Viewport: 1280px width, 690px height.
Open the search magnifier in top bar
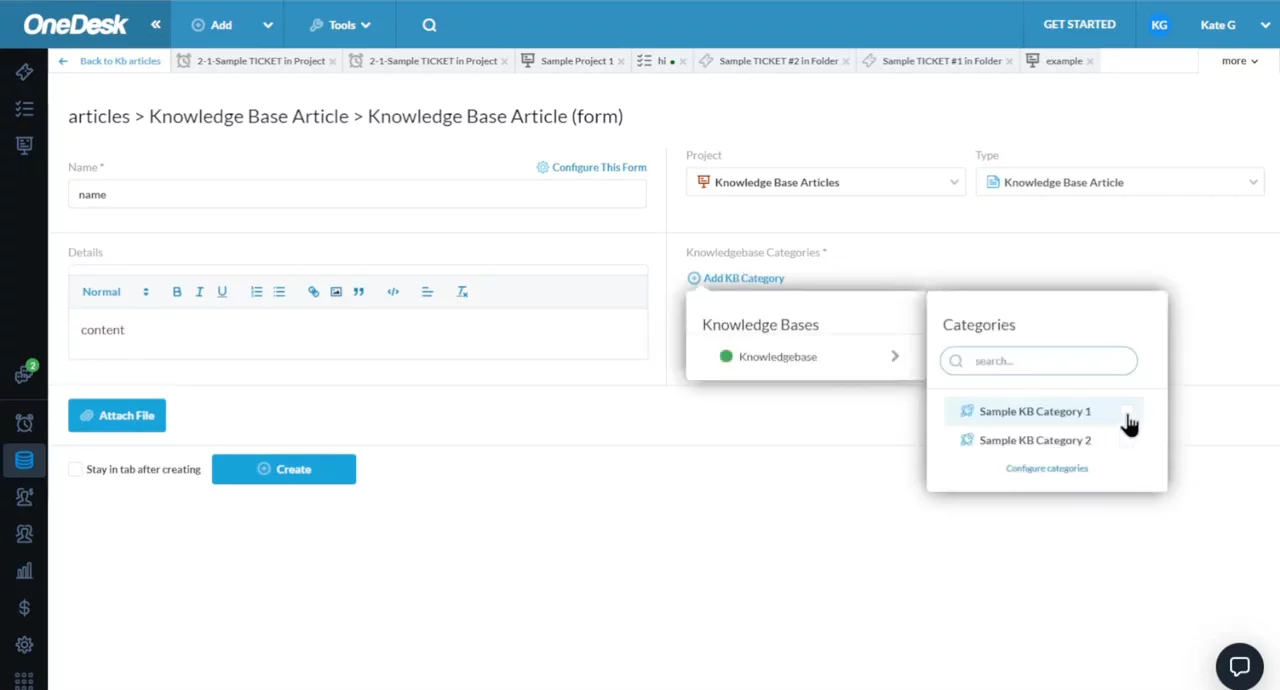tap(429, 25)
